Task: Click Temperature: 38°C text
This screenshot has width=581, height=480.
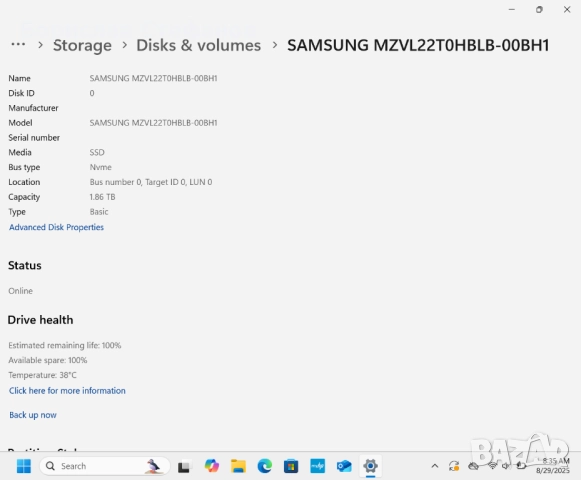Action: pos(42,375)
